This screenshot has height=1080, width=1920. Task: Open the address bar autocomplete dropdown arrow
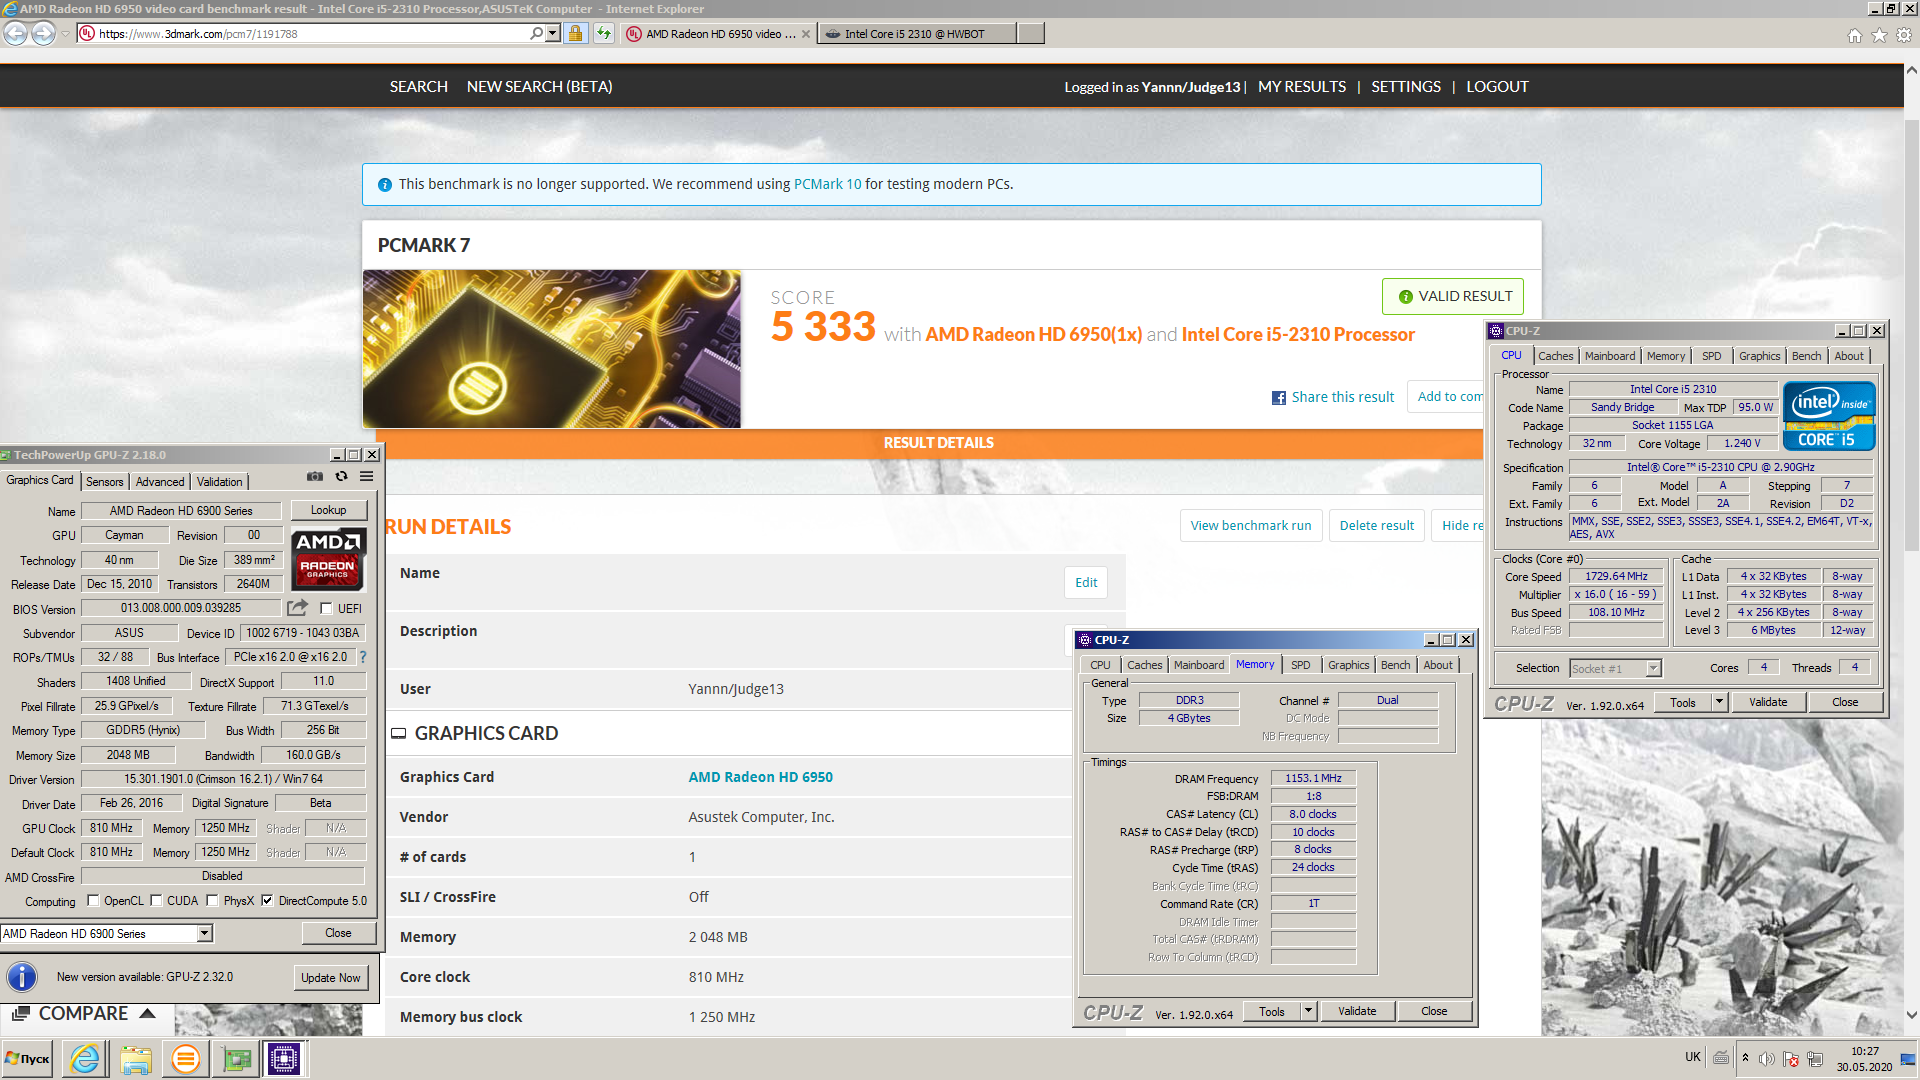point(553,33)
